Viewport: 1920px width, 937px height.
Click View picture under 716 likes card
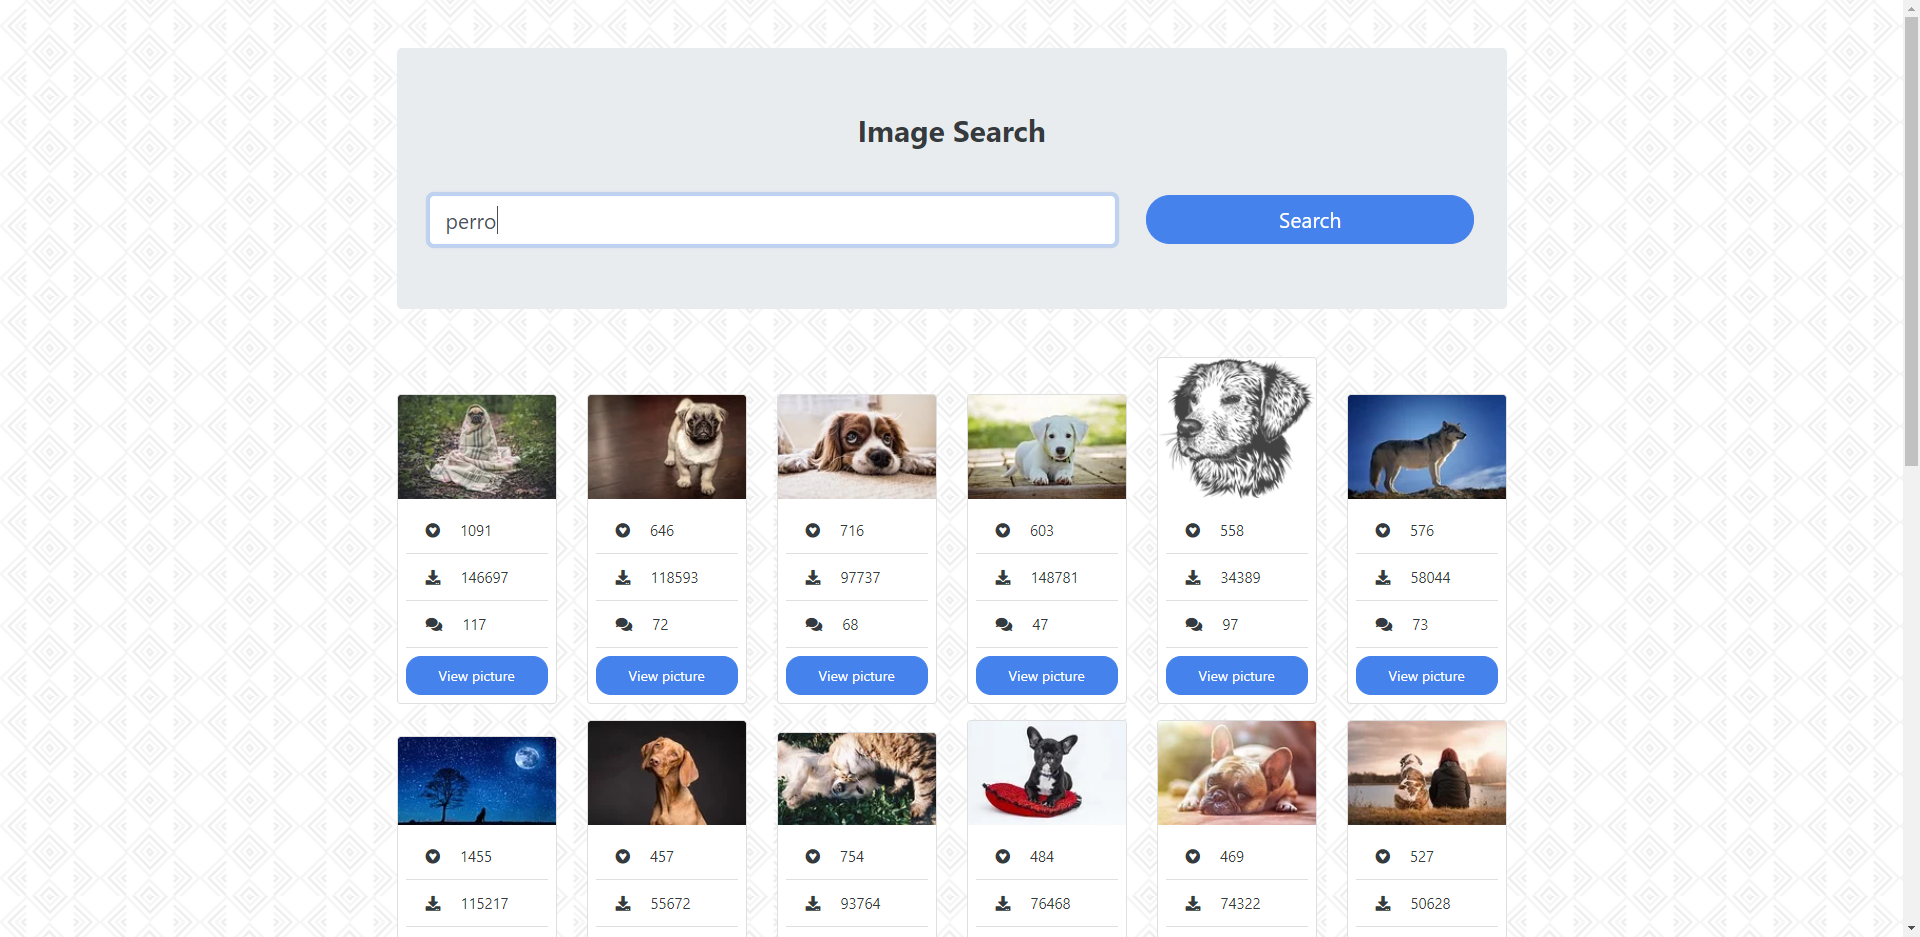(857, 676)
